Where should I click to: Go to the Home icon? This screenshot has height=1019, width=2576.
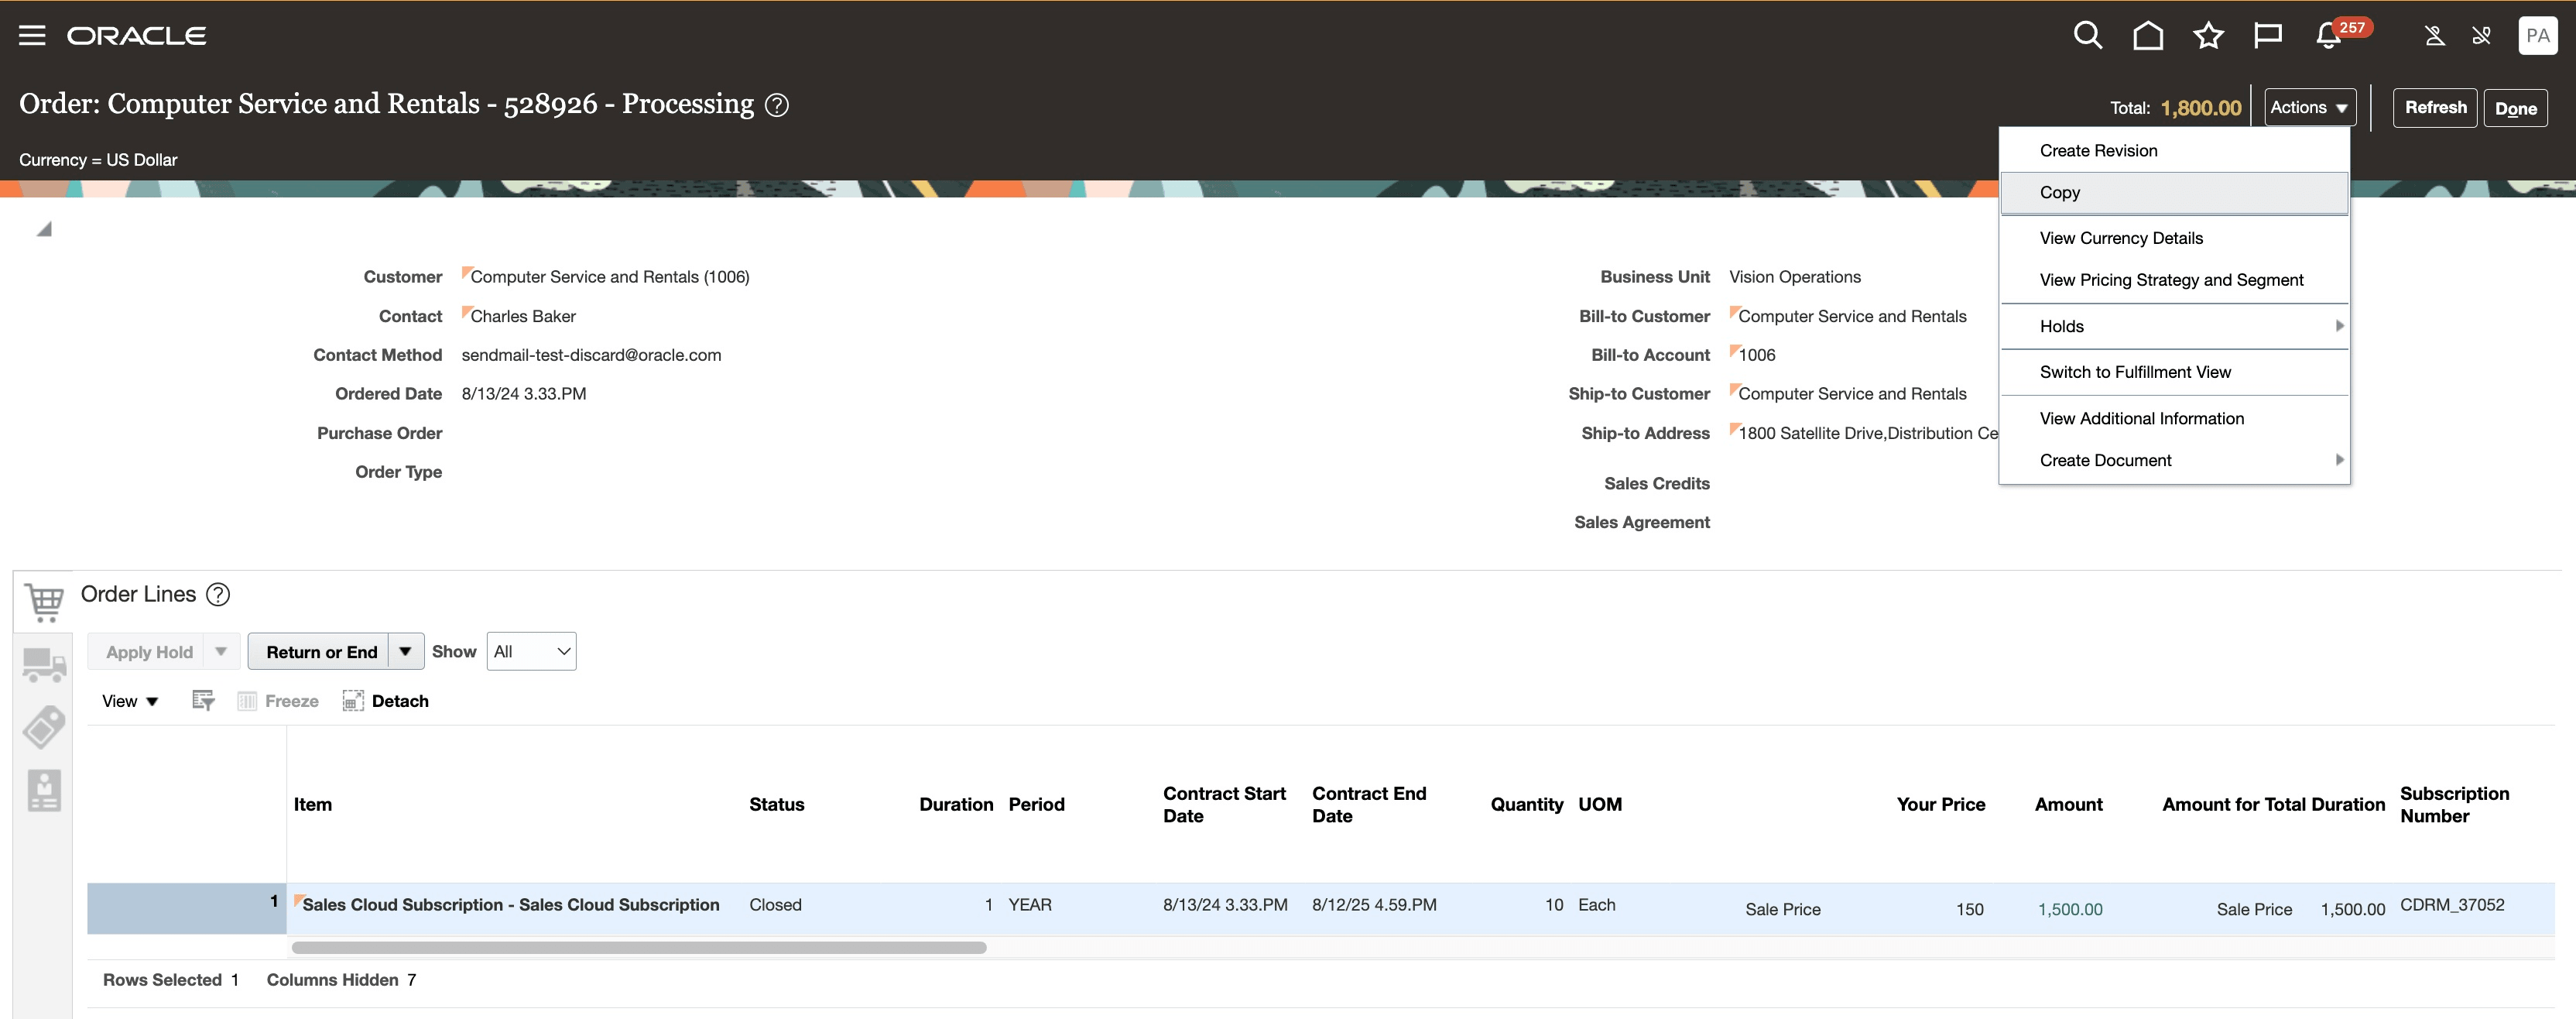click(x=2147, y=36)
